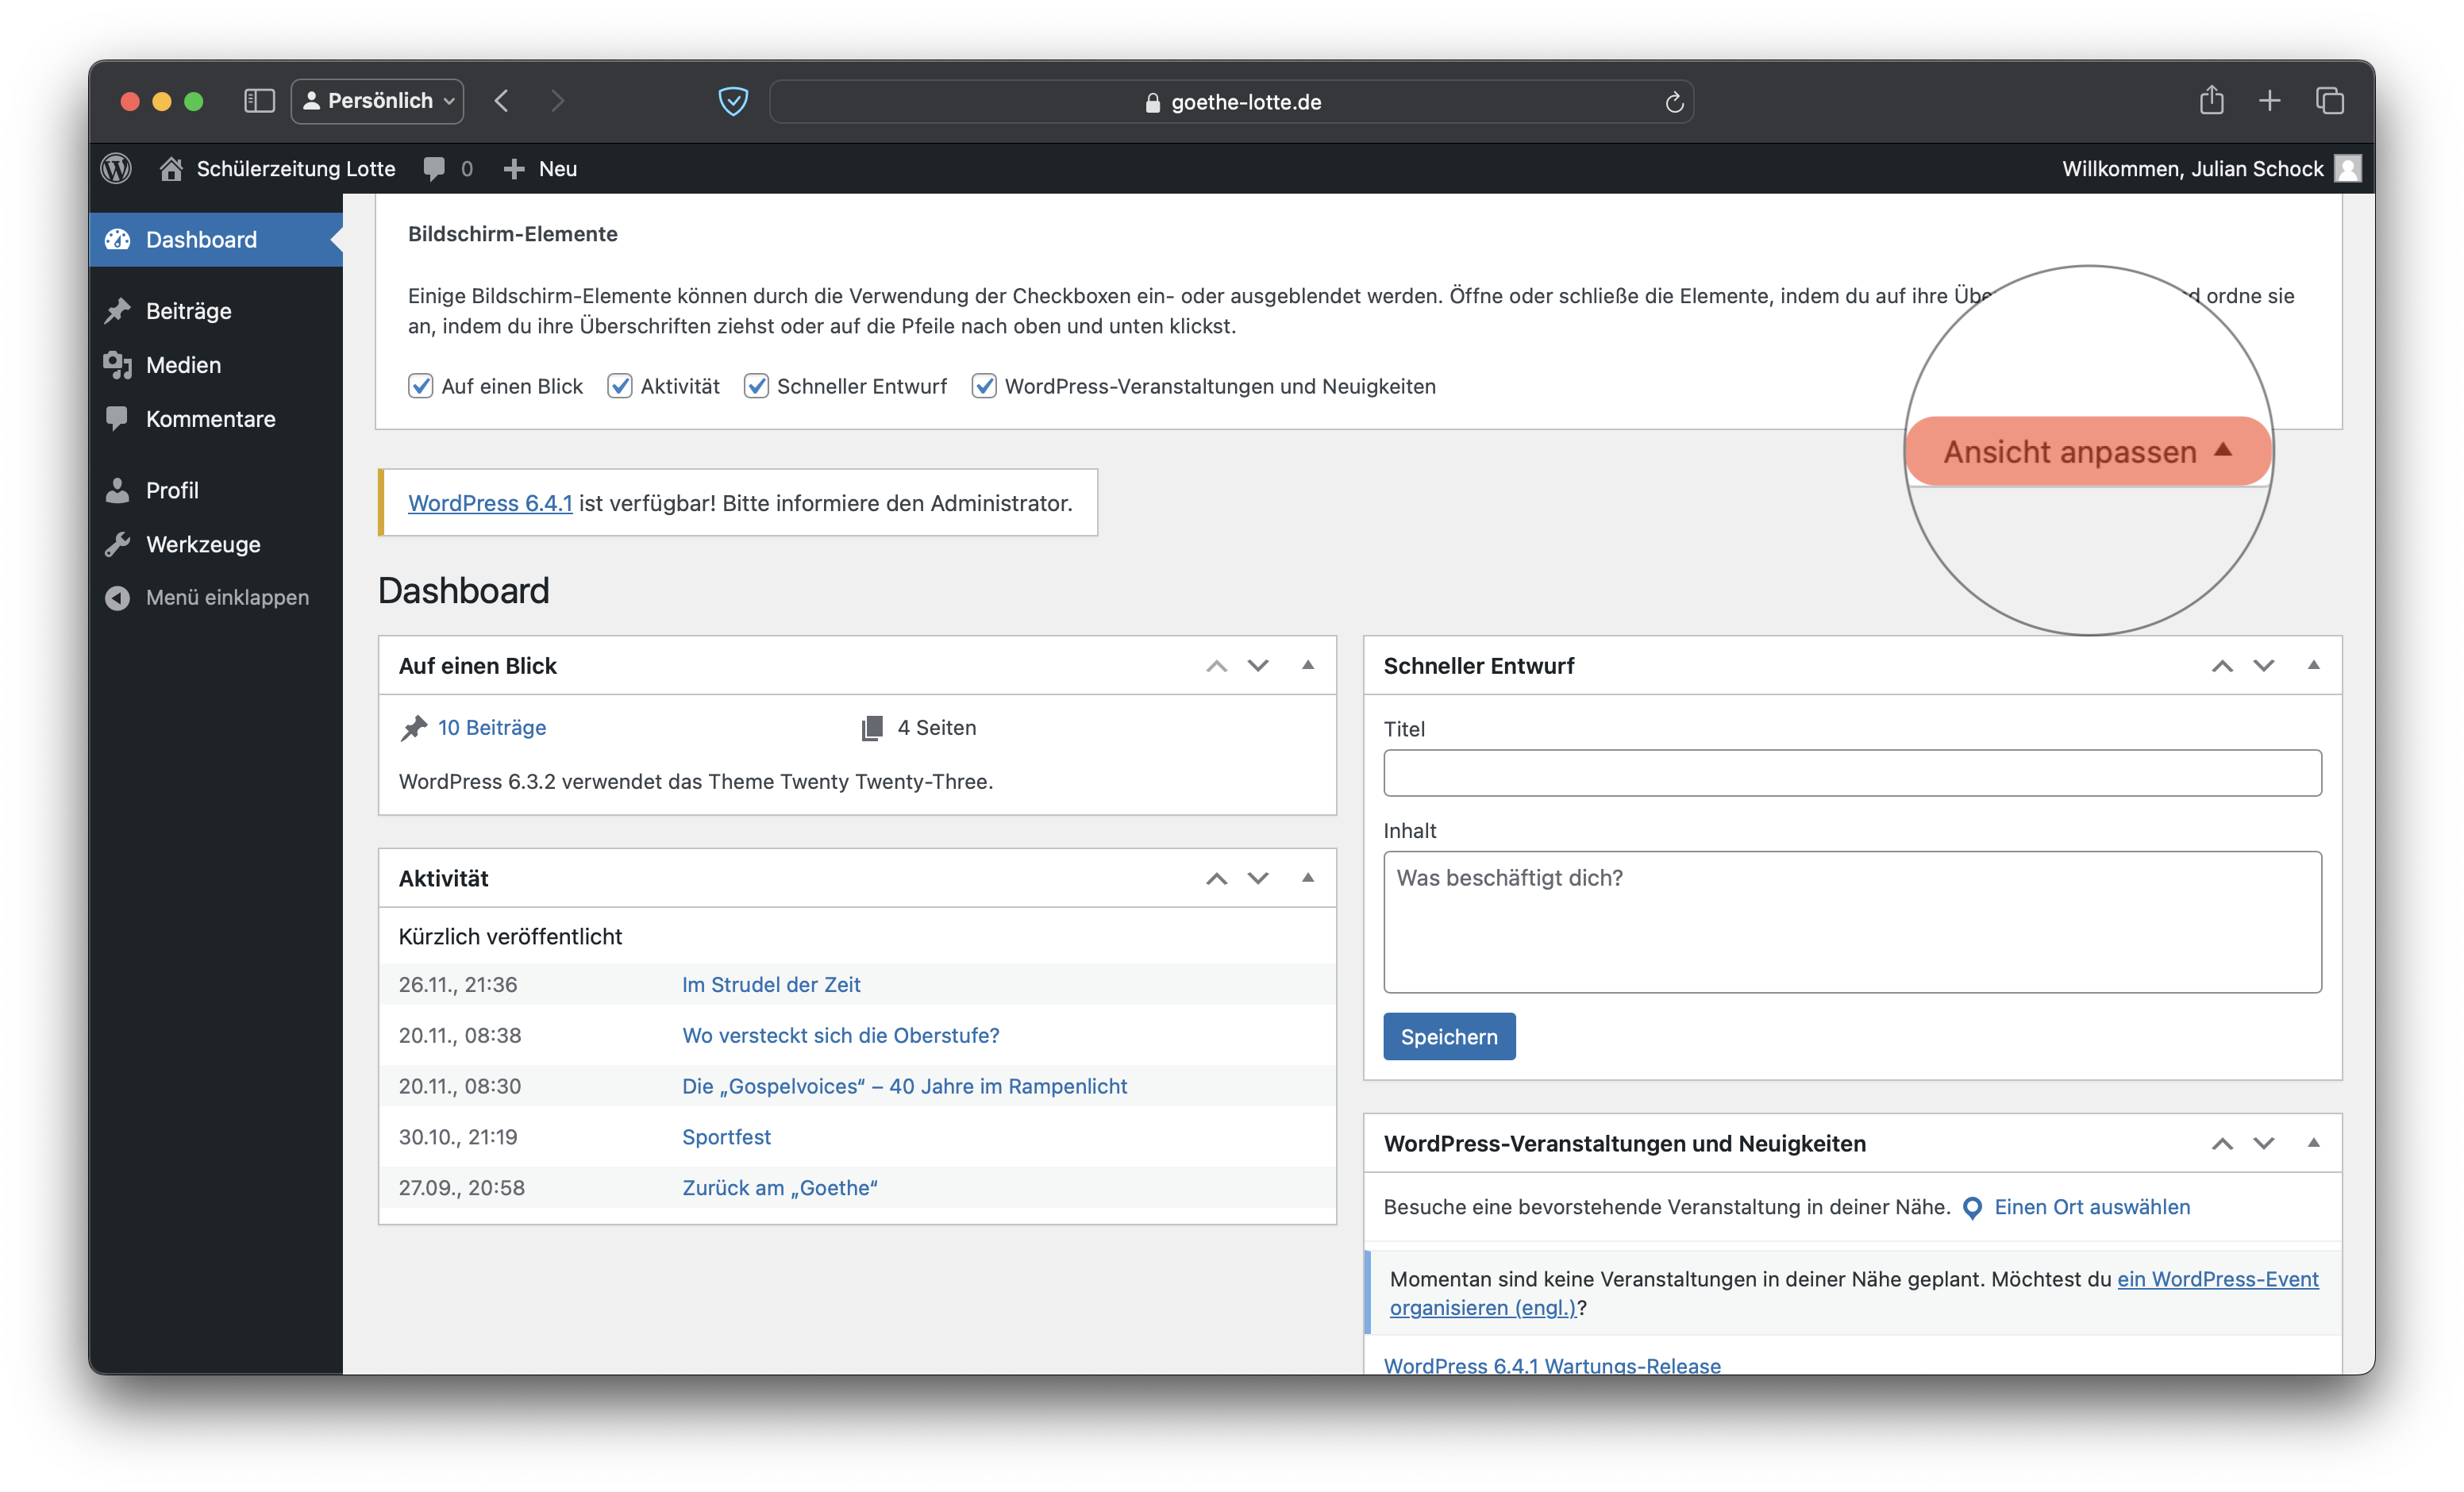Reload the page with the refresh icon
2464x1492 pixels.
pos(1674,102)
